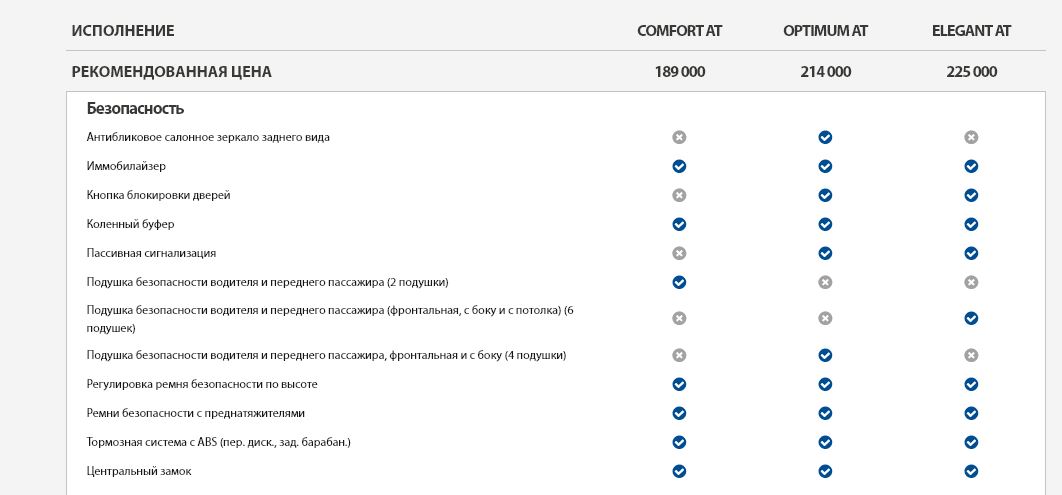Click Comfort AT cross for Кнопка блокировки дверей

coord(679,195)
